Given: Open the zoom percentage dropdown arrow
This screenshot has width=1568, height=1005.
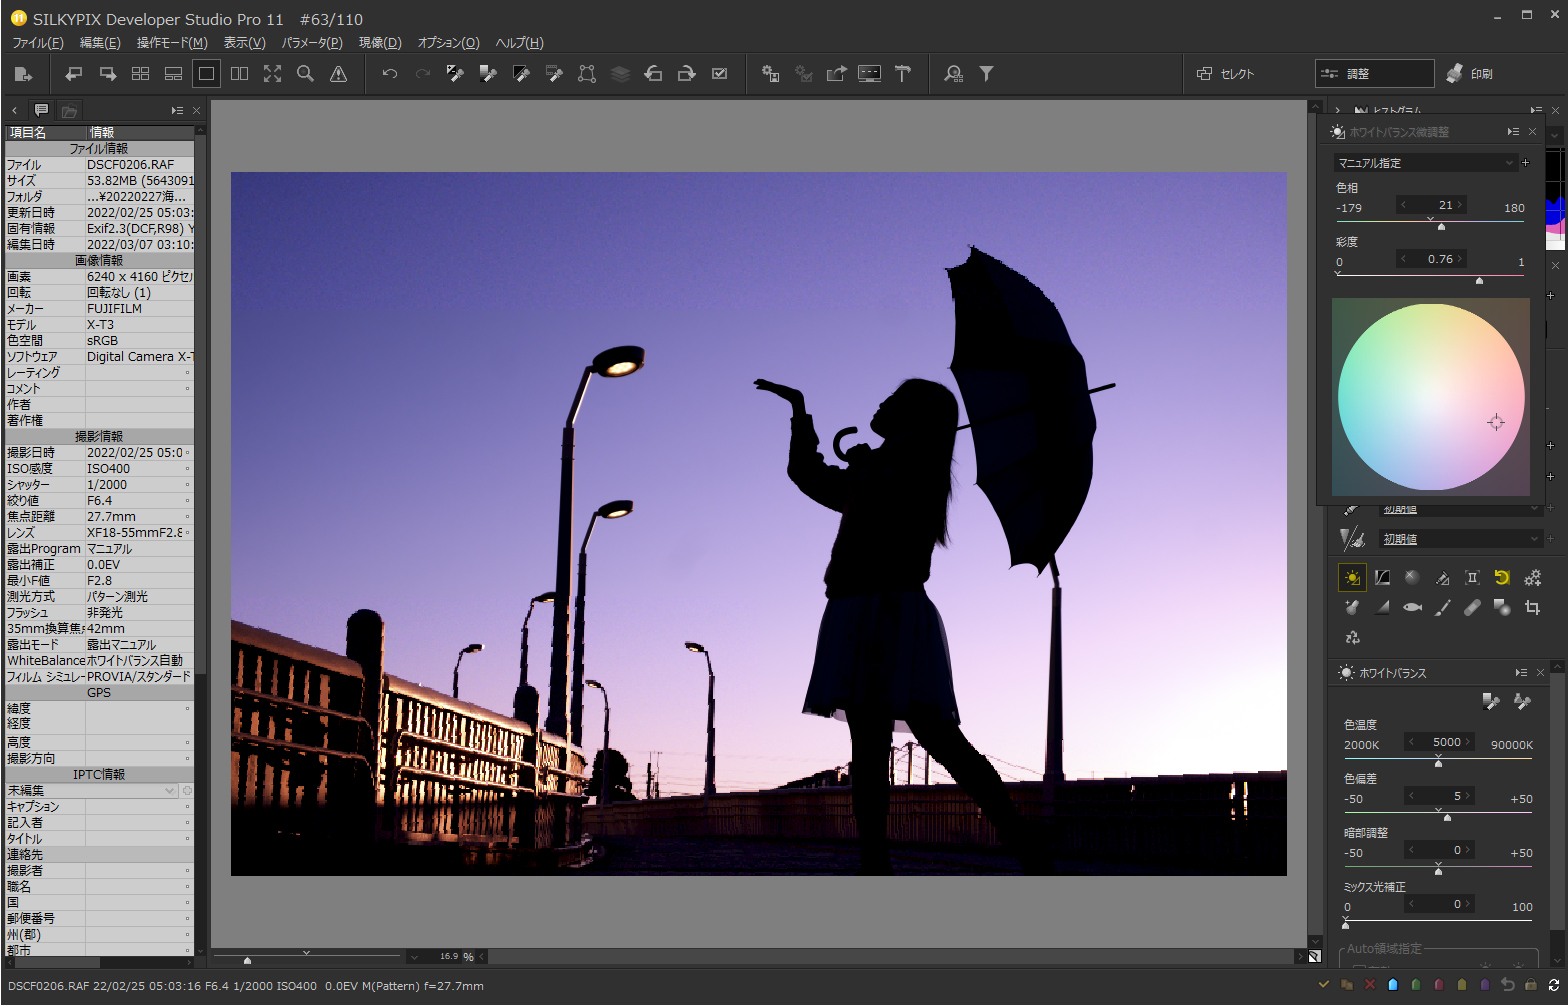Looking at the screenshot, I should (x=414, y=957).
